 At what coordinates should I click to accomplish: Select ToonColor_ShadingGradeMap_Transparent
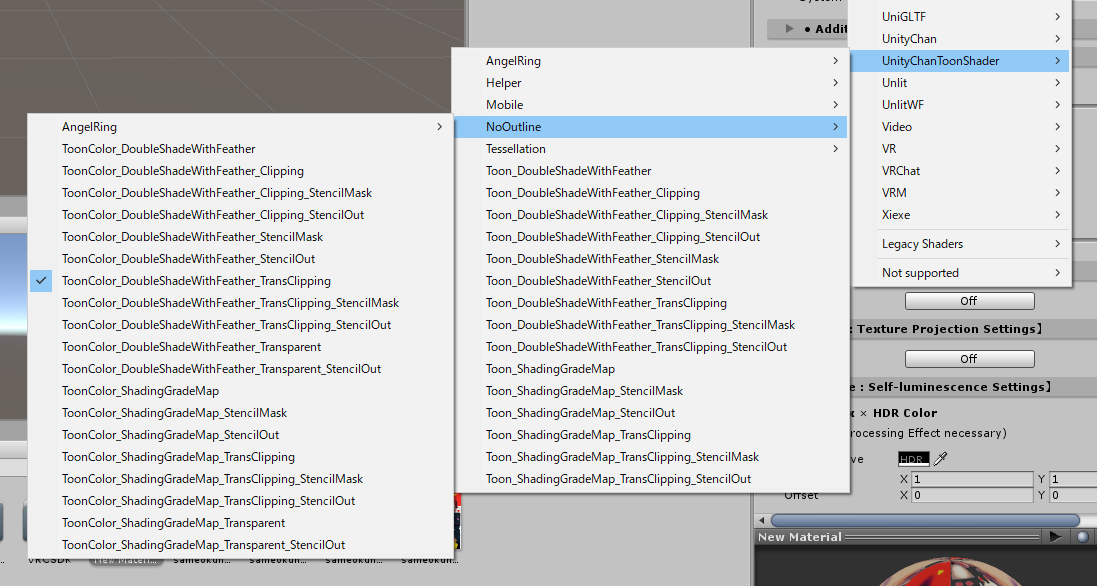tap(241, 523)
